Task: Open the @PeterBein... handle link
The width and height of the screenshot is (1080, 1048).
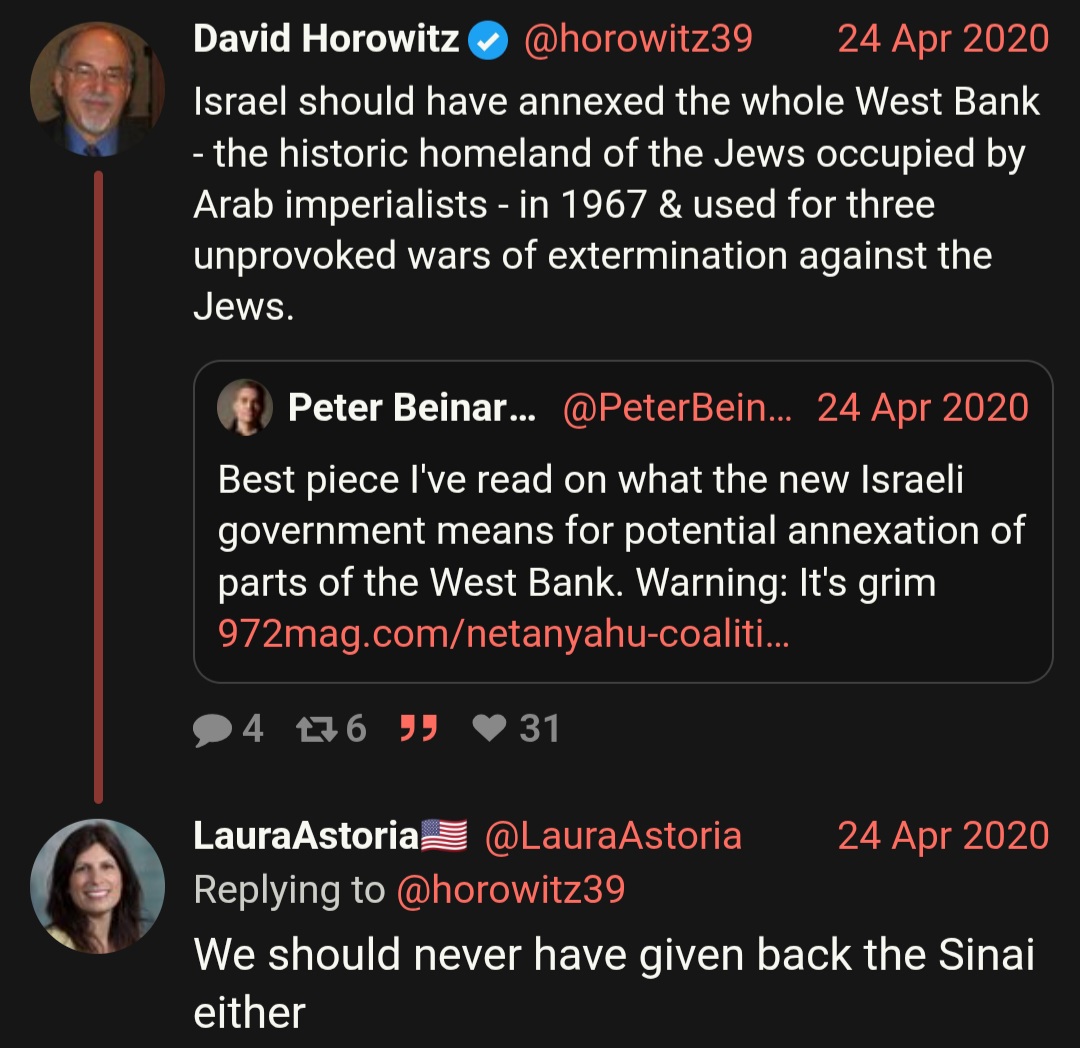Action: pyautogui.click(x=677, y=408)
